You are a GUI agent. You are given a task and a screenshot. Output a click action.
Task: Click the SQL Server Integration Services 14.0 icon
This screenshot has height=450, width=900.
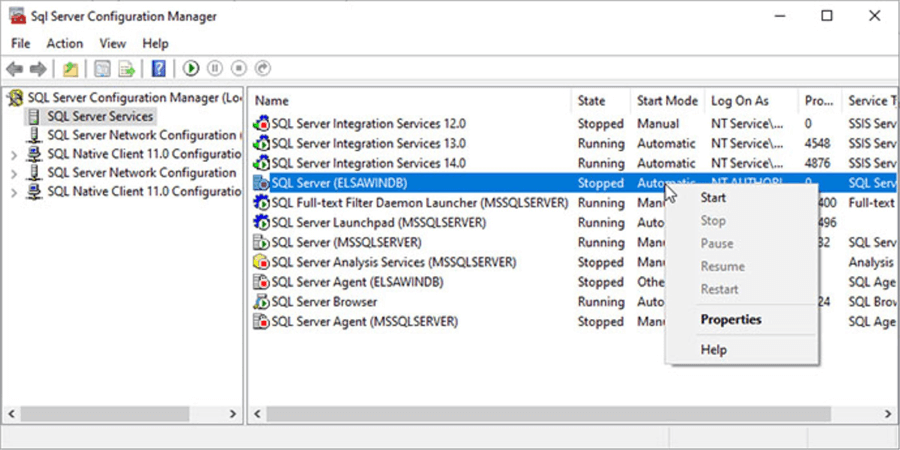coord(261,163)
